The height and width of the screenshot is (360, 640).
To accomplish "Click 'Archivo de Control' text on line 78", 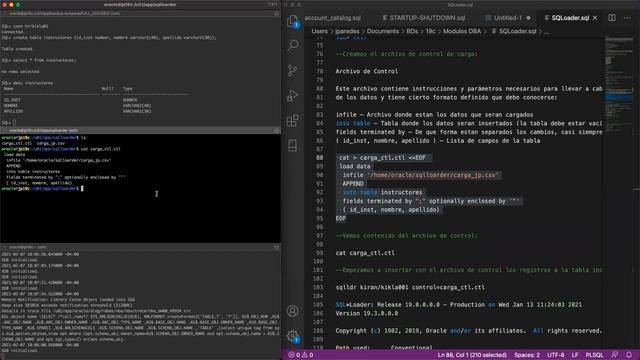I will pyautogui.click(x=367, y=71).
